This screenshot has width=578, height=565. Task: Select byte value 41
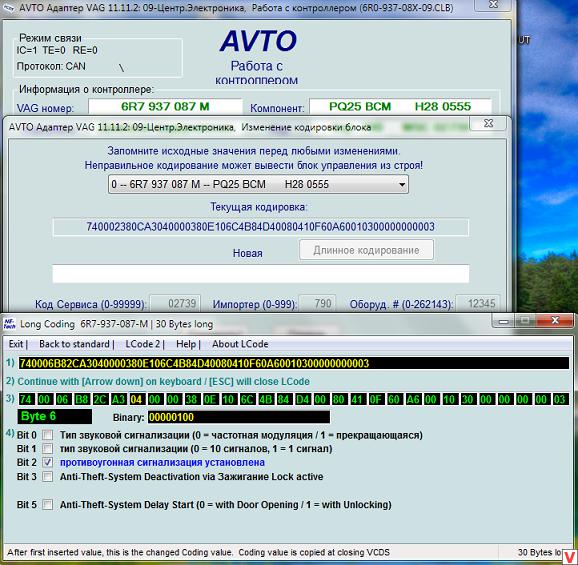coord(357,399)
